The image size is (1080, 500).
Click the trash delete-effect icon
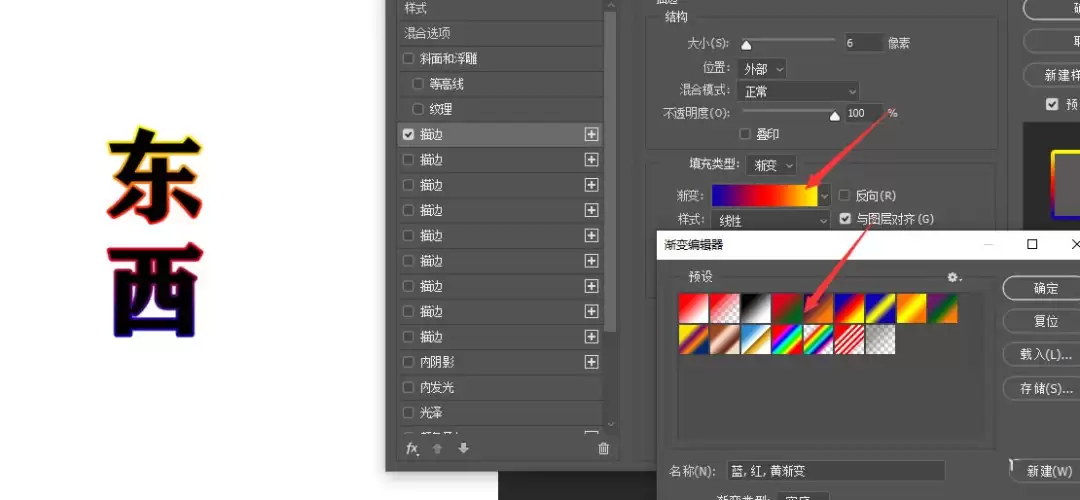[603, 449]
